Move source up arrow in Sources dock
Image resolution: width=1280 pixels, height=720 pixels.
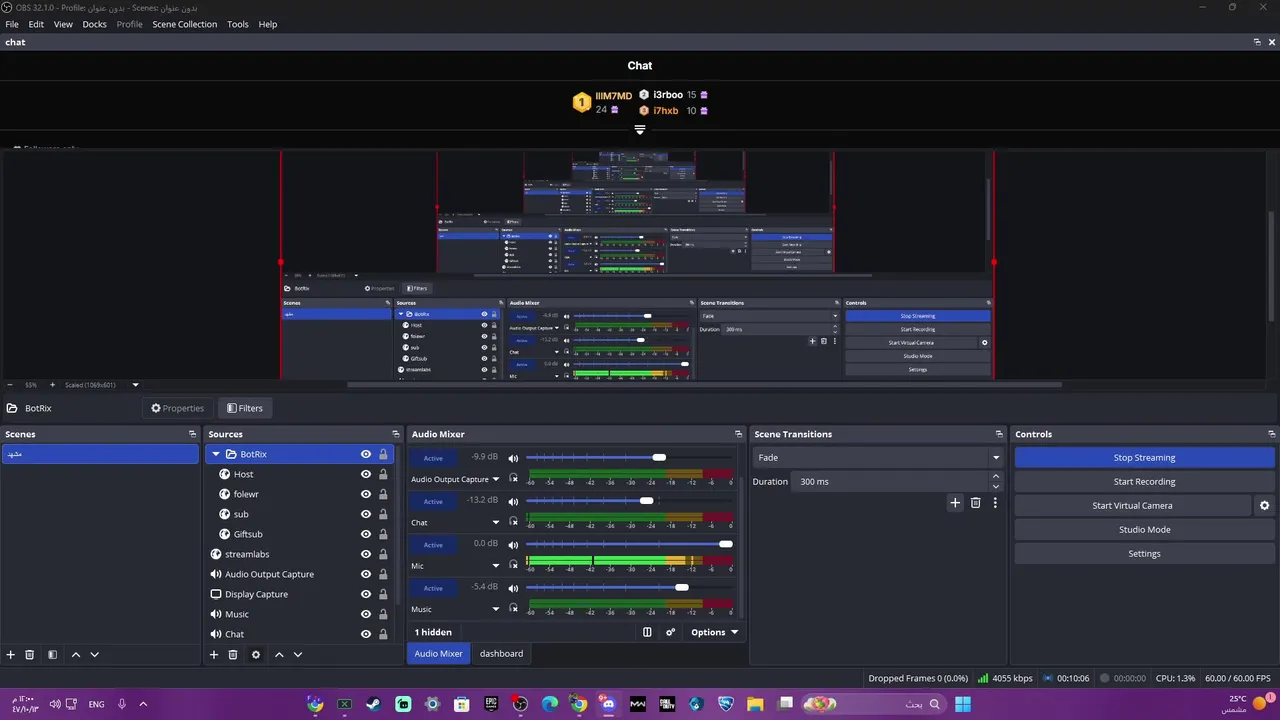coord(279,655)
